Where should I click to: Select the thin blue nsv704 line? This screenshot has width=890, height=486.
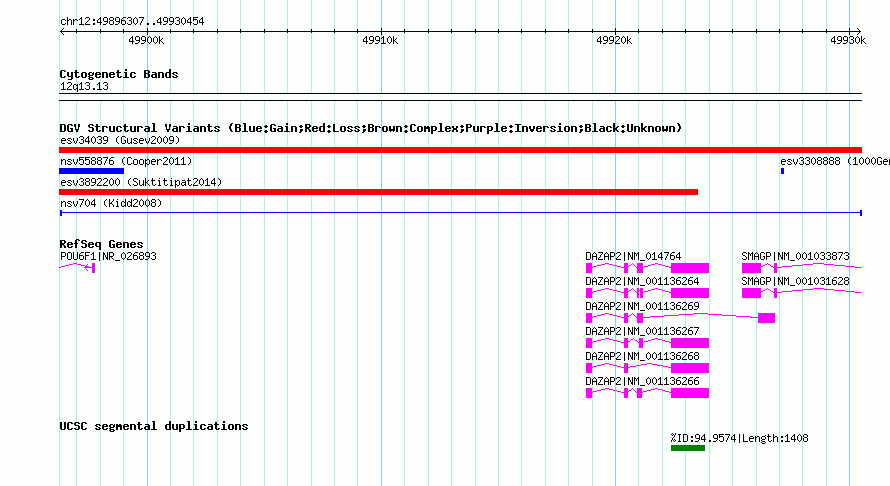coord(460,213)
